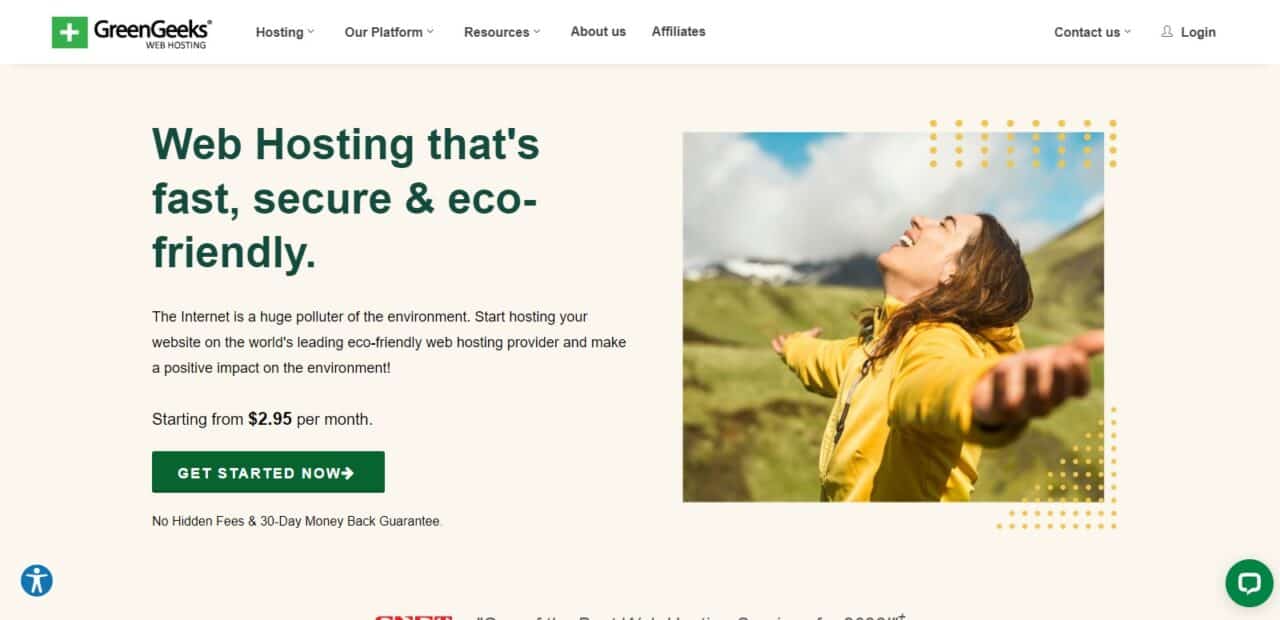Click the GreenGeeks green plus logo icon
The image size is (1280, 620).
pyautogui.click(x=70, y=32)
